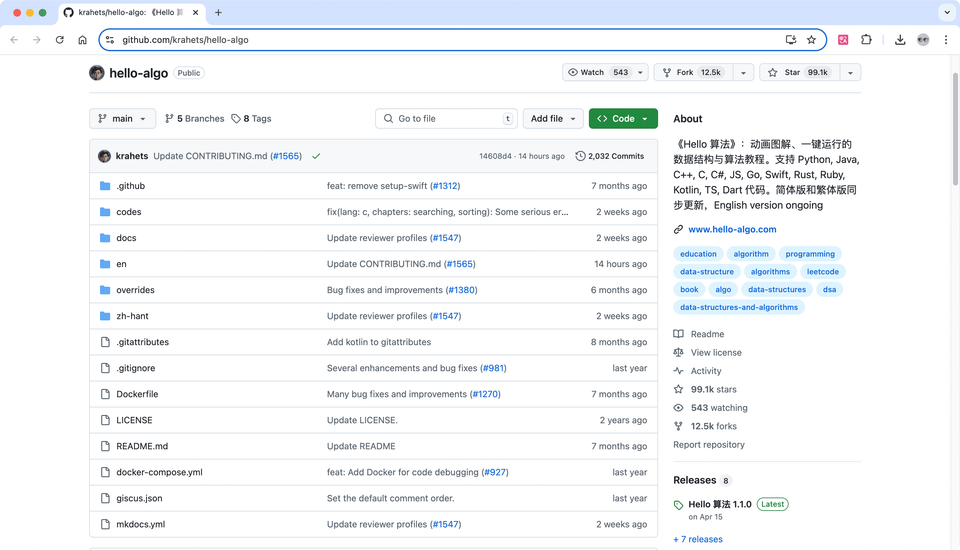Open a new browser tab
Viewport: 960px width, 550px height.
click(x=218, y=13)
